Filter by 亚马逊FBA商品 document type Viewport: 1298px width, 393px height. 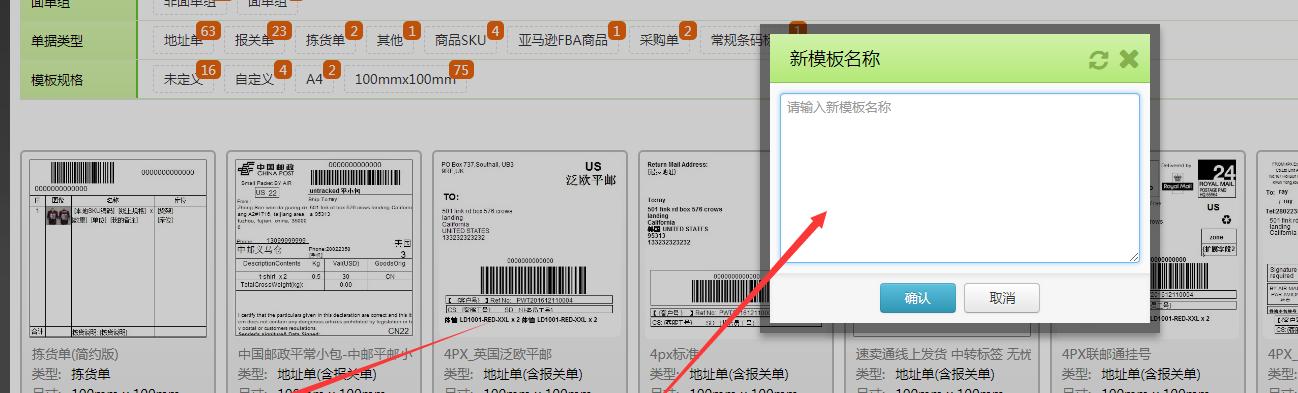click(x=564, y=41)
